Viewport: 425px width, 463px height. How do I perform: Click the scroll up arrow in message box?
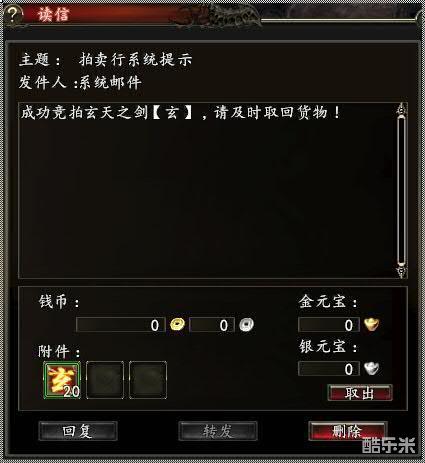point(402,109)
